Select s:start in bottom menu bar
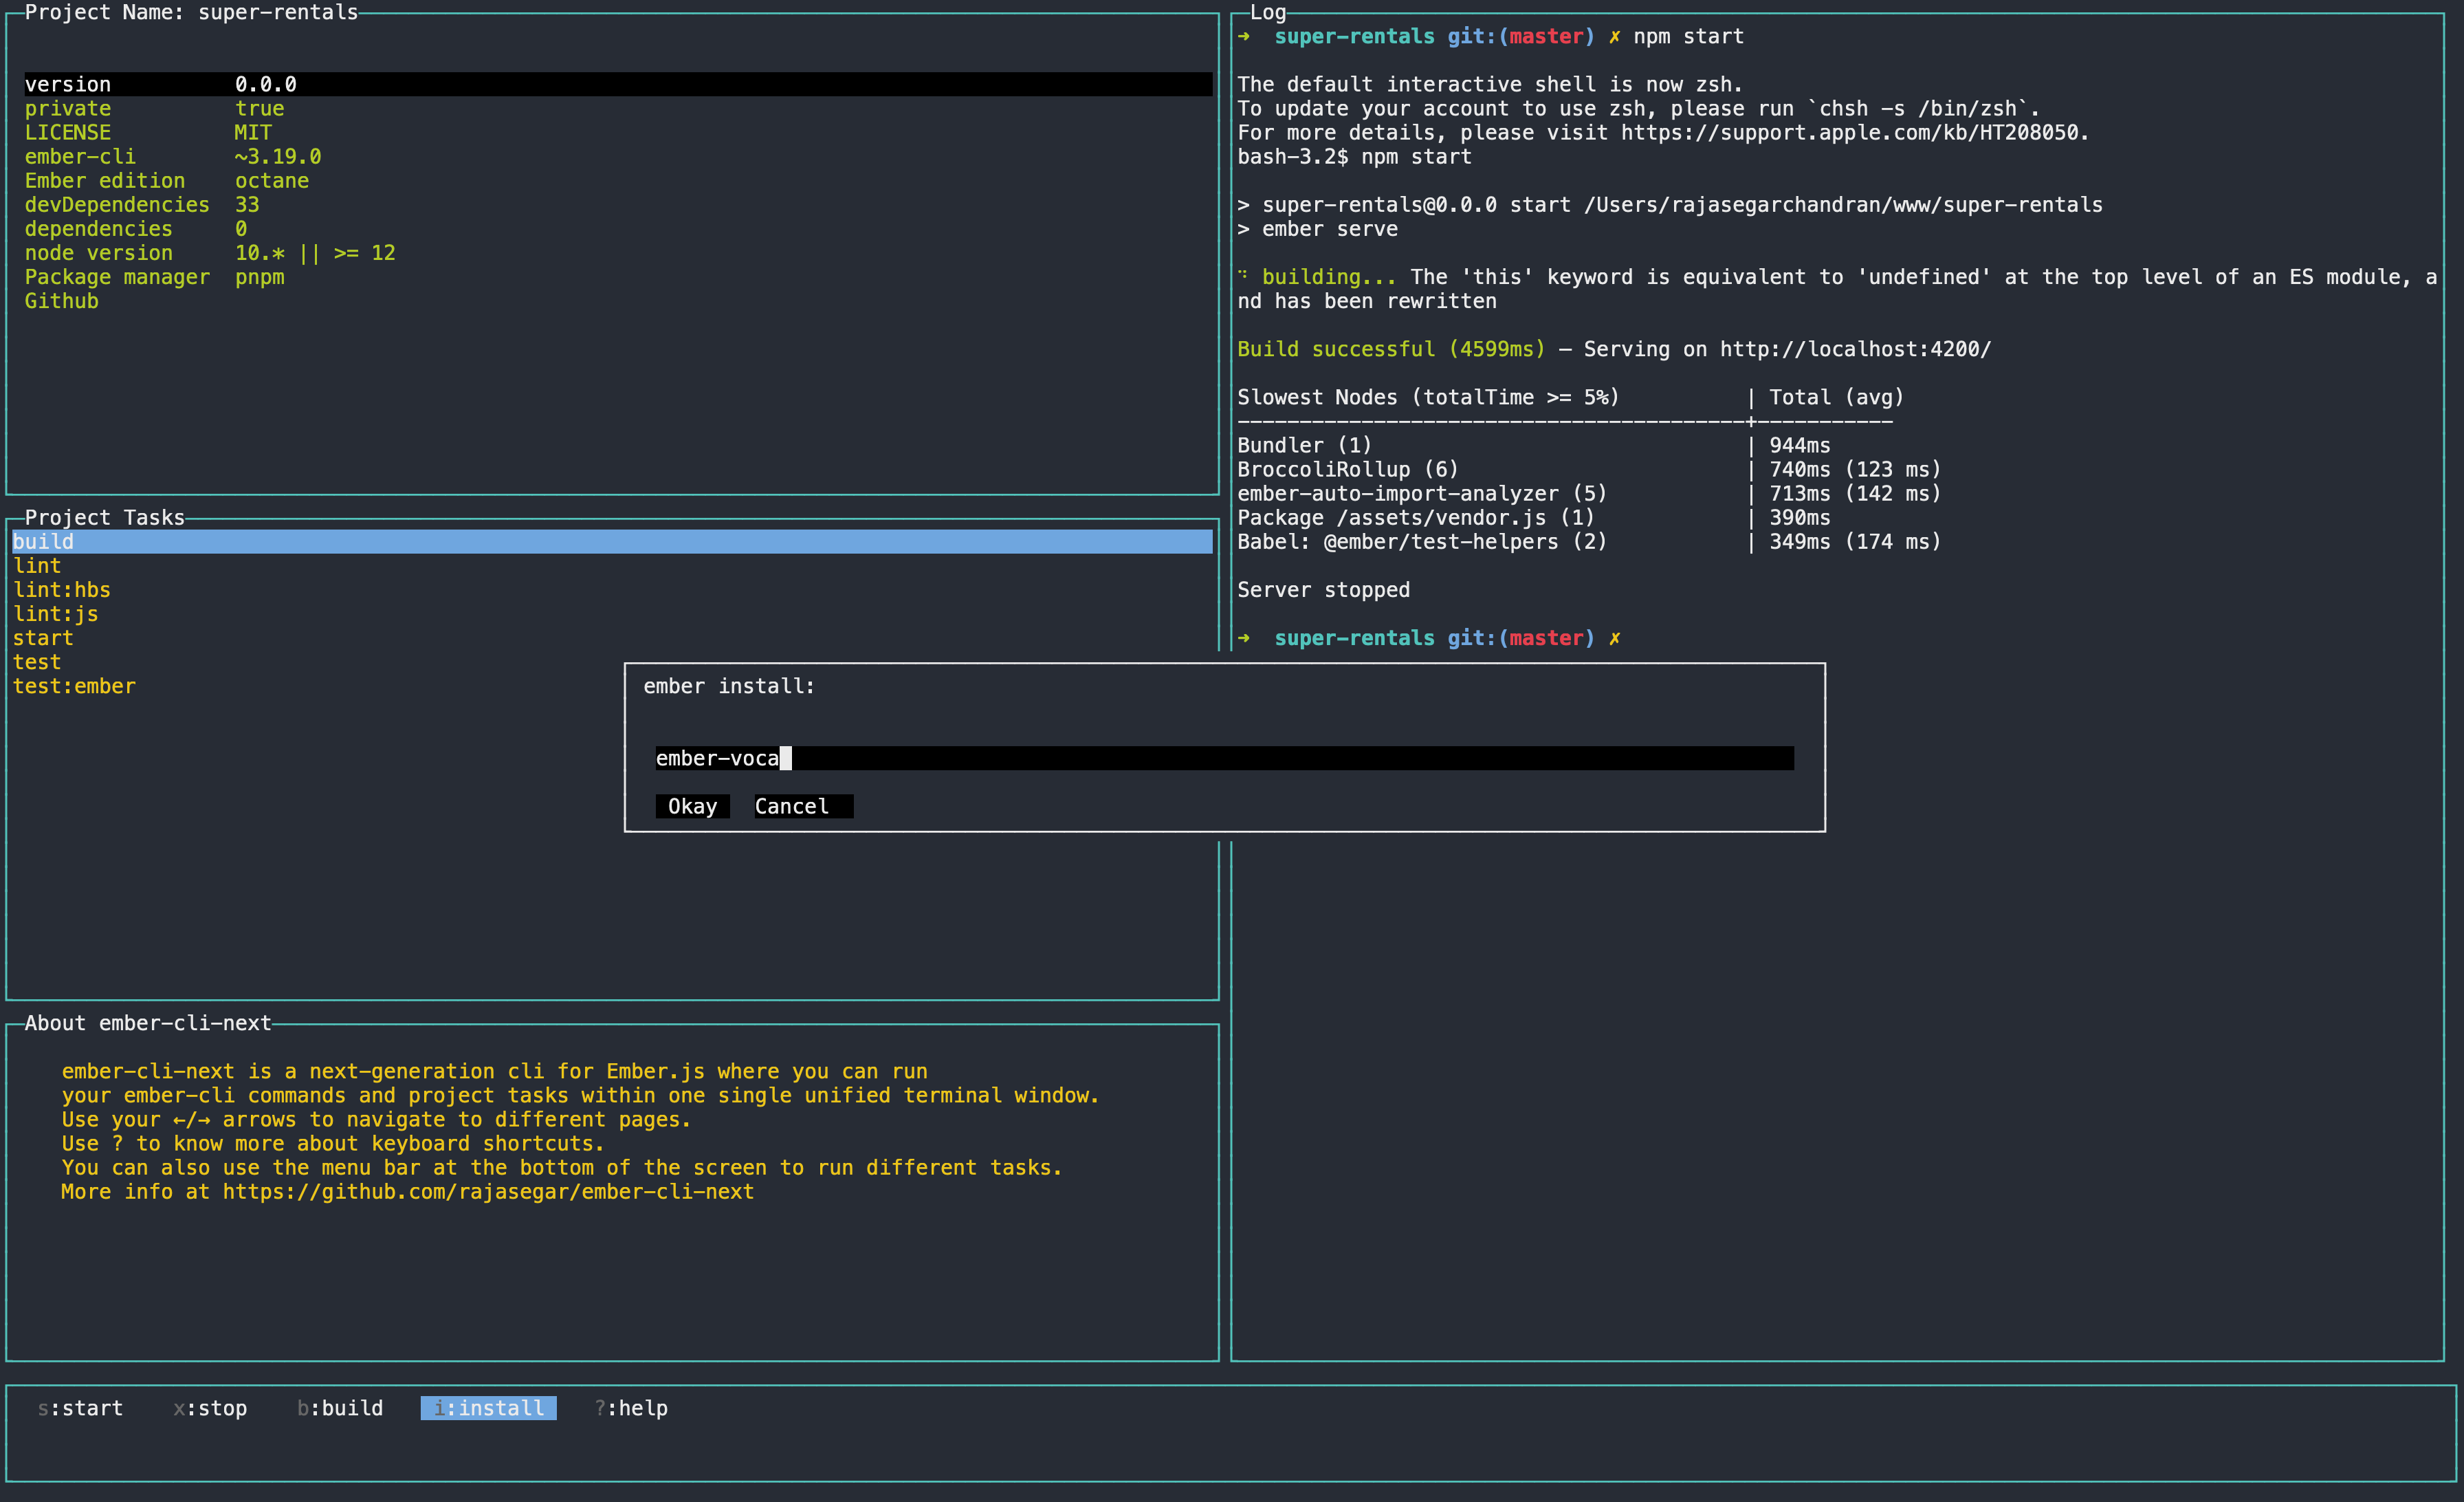 (x=80, y=1408)
